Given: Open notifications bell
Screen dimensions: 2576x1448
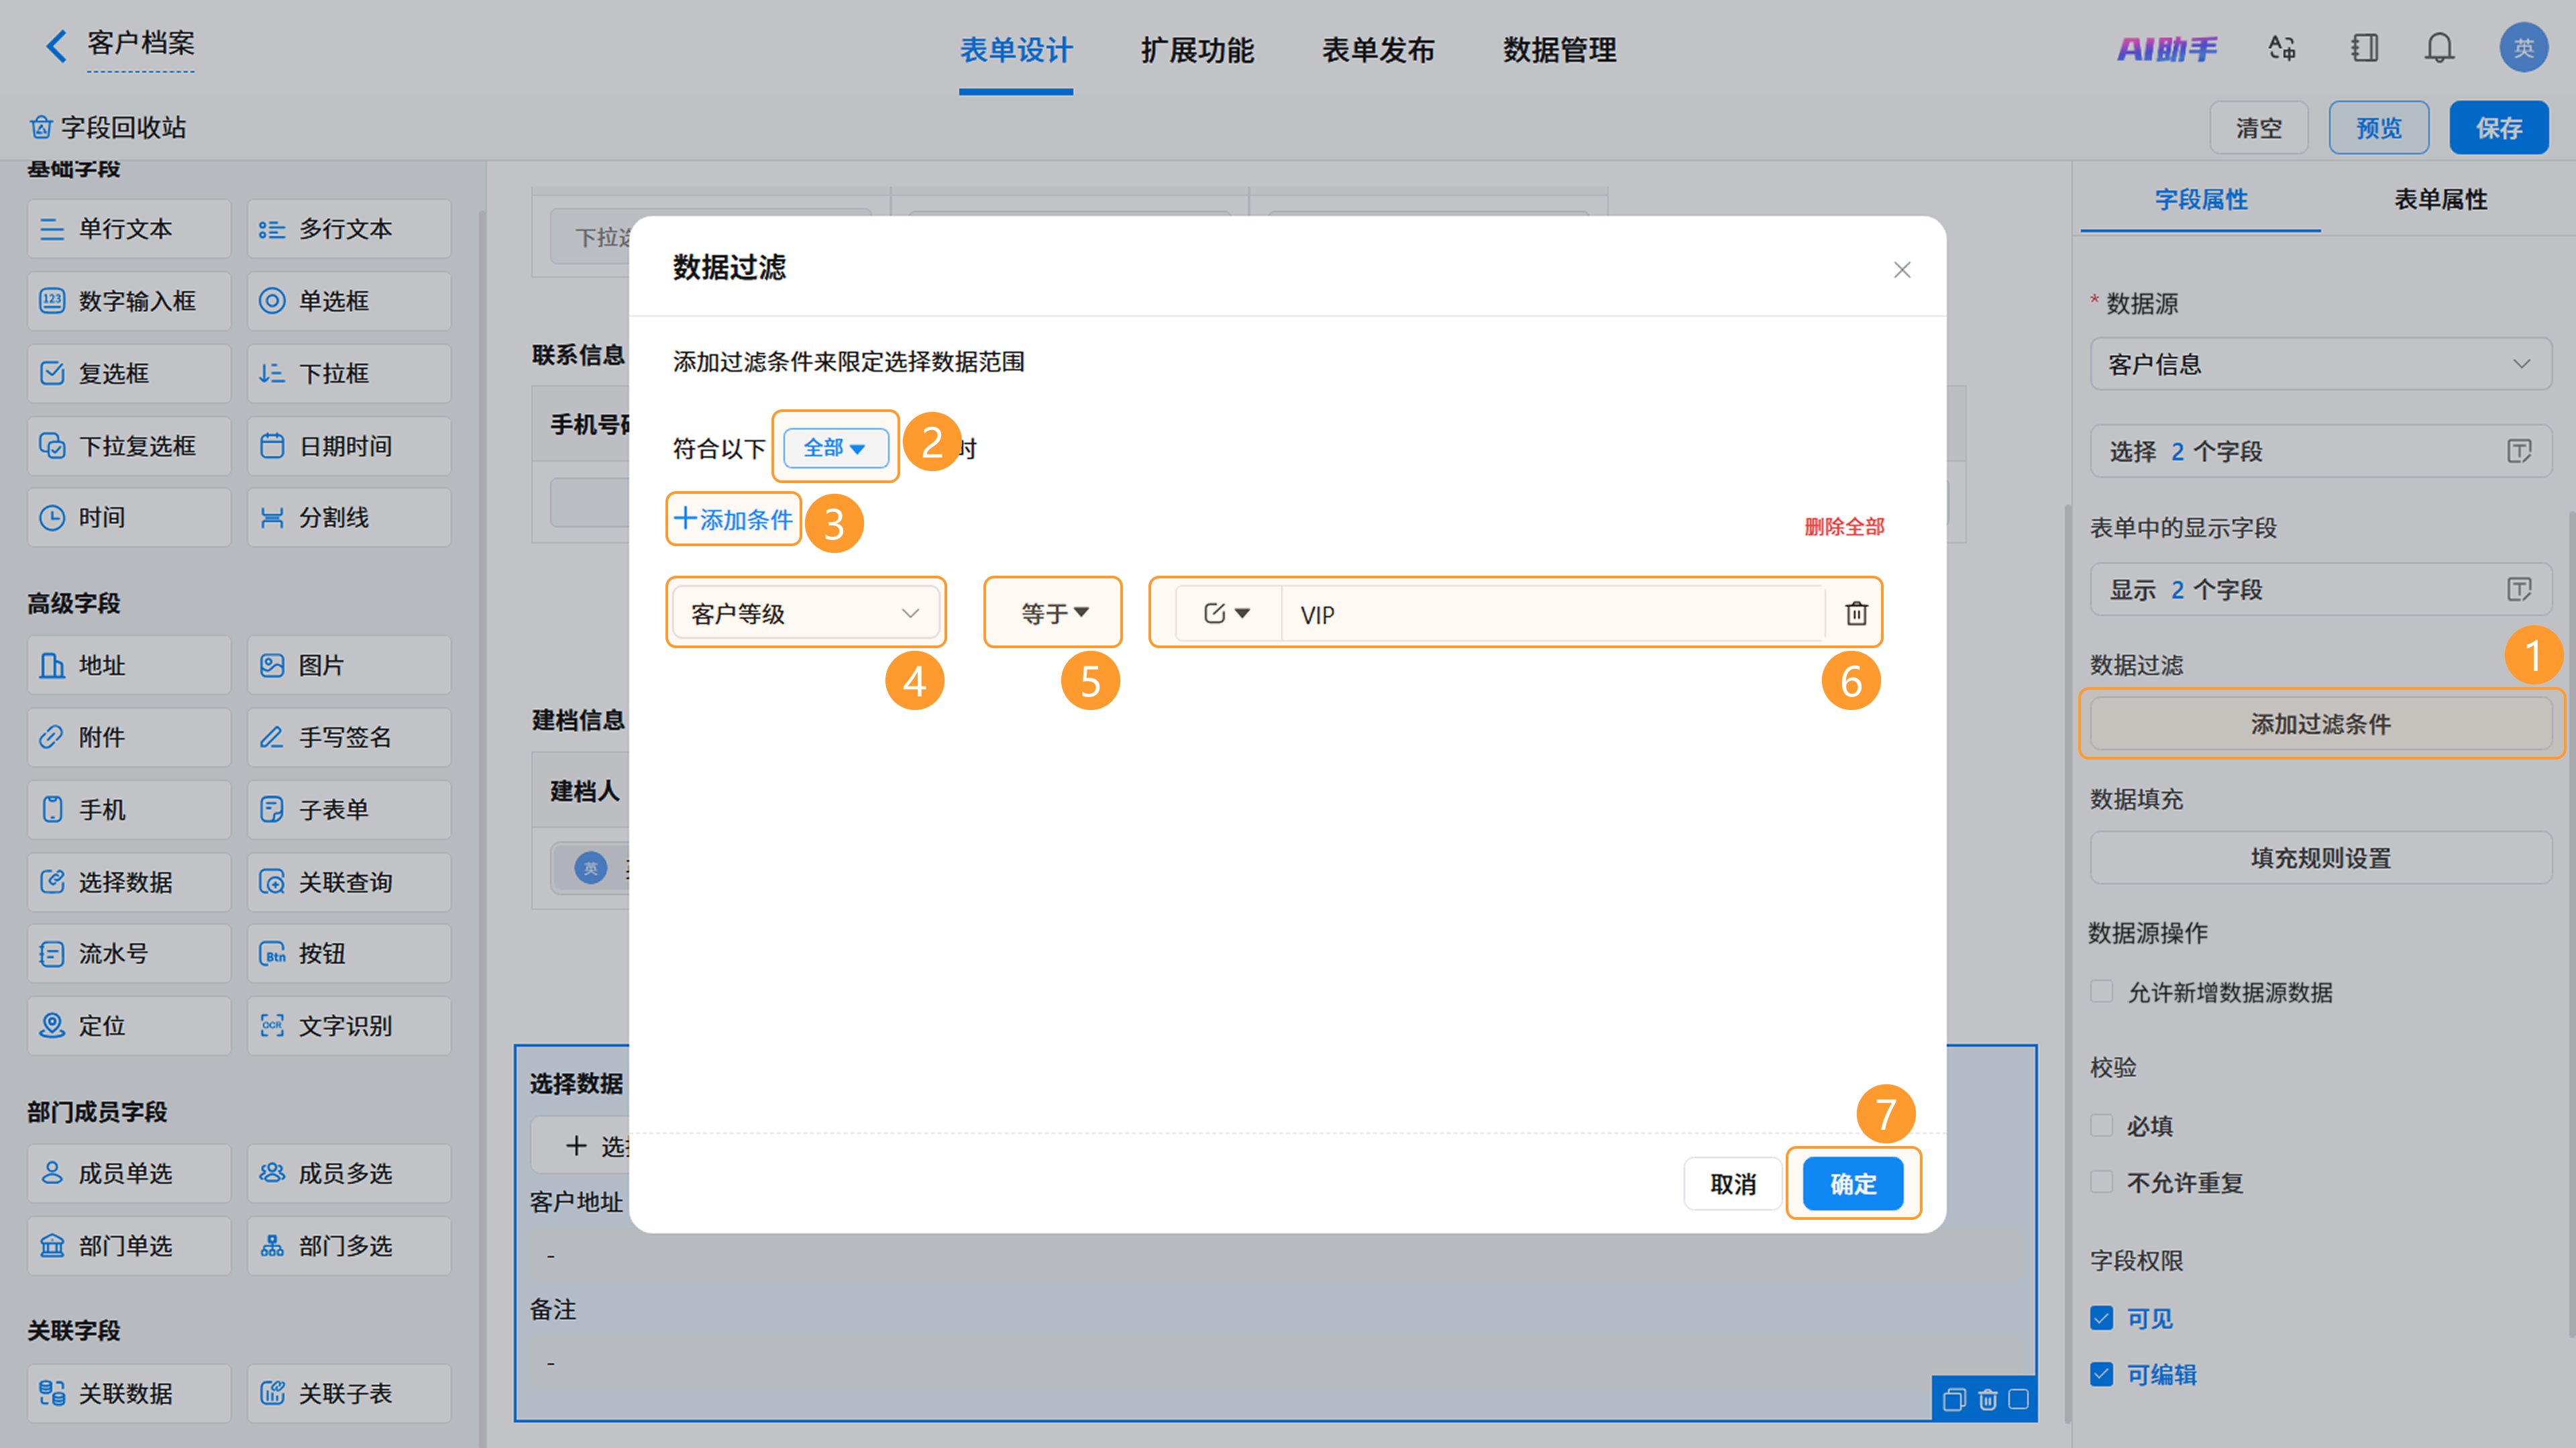Looking at the screenshot, I should coord(2440,48).
